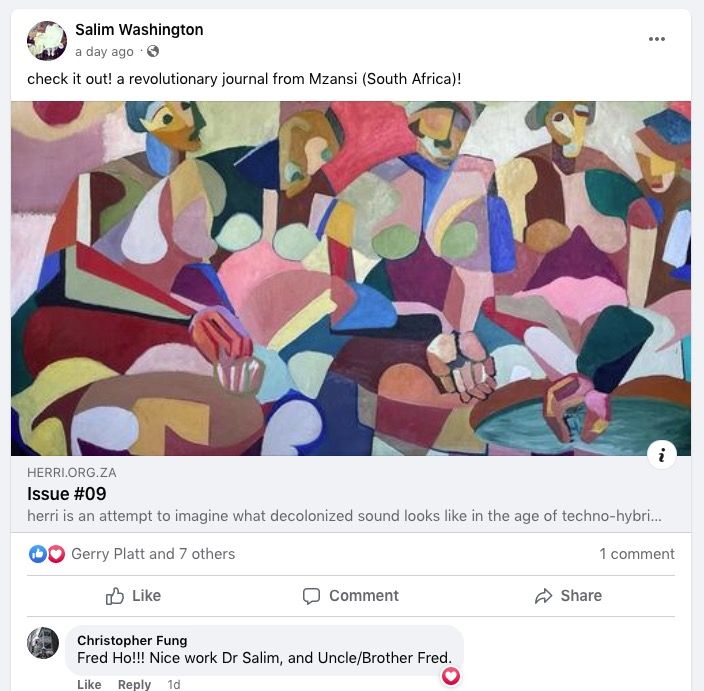Like the post with the Like button
The width and height of the screenshot is (704, 691).
(133, 596)
